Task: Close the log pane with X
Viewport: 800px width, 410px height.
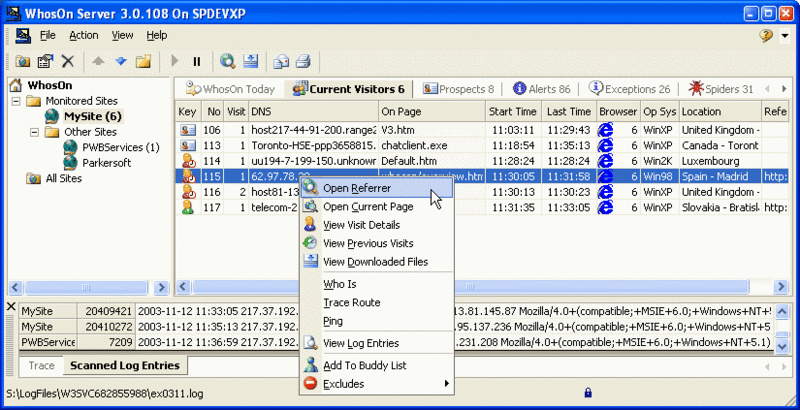Action: [11, 306]
